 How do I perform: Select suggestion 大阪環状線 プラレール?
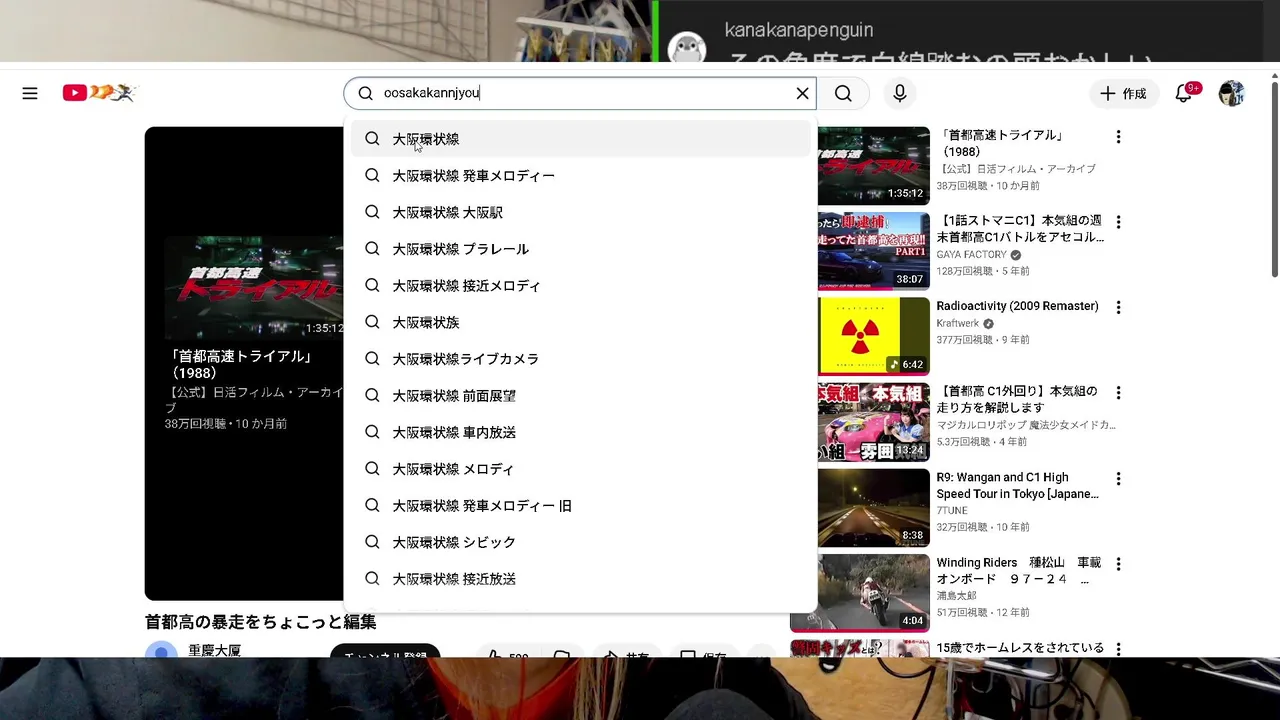(x=580, y=249)
